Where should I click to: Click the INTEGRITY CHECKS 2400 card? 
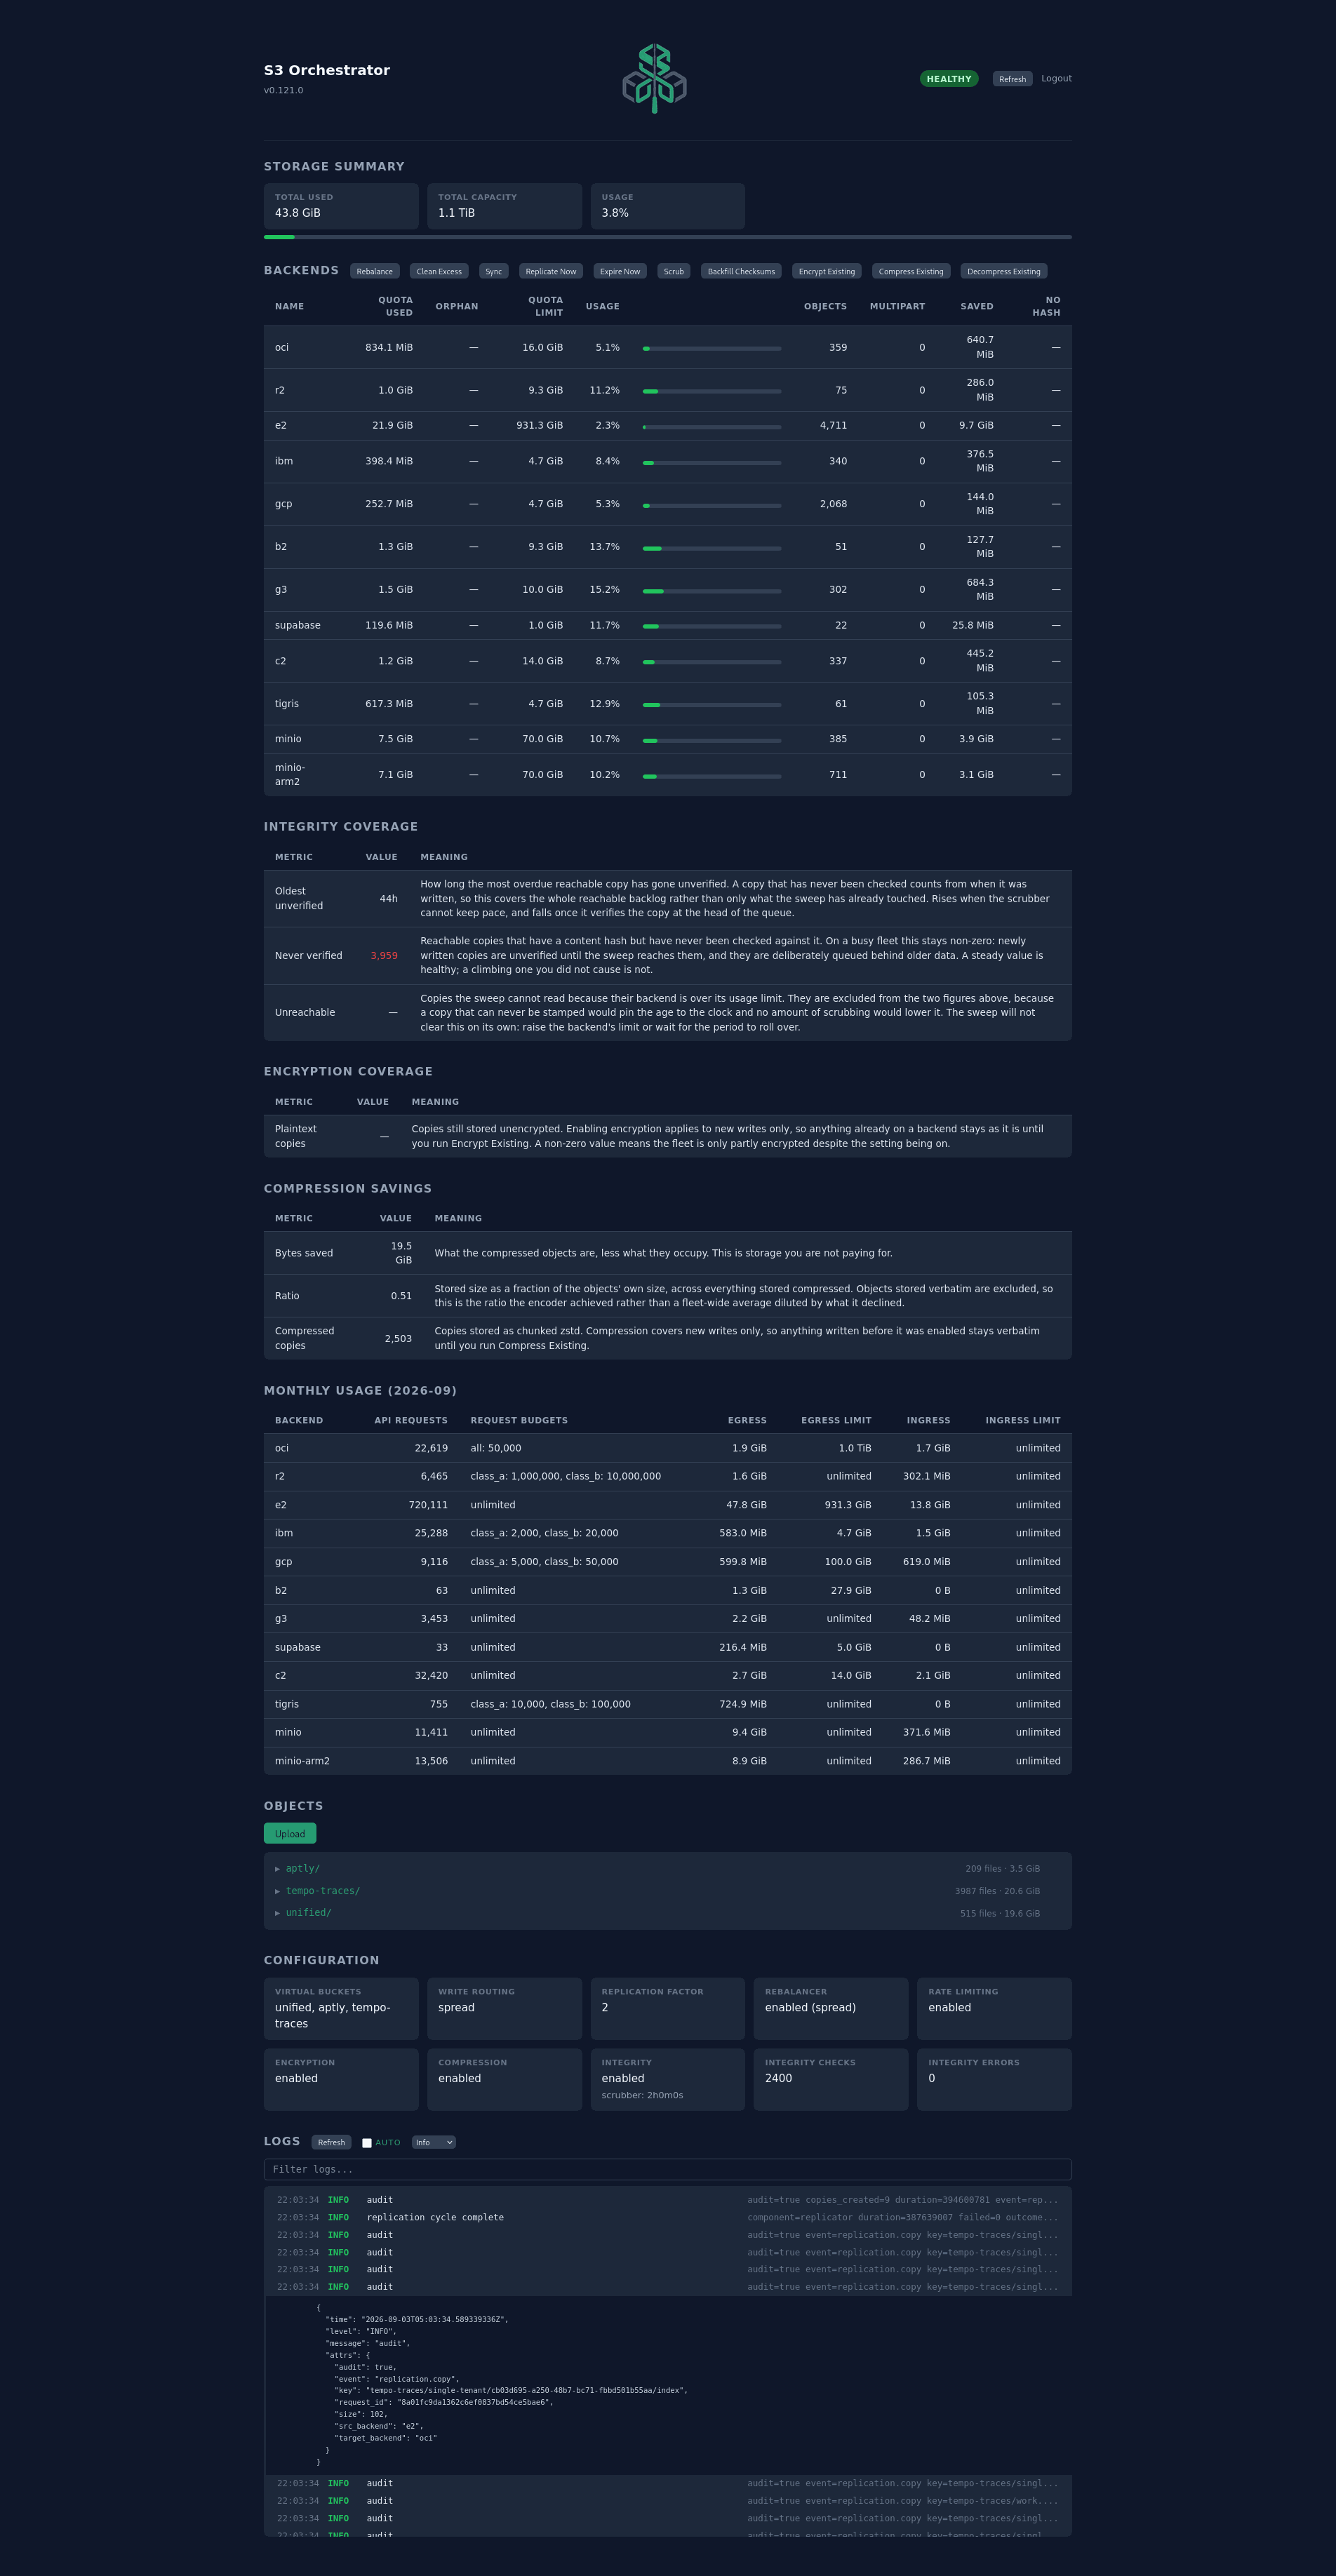pos(830,2079)
